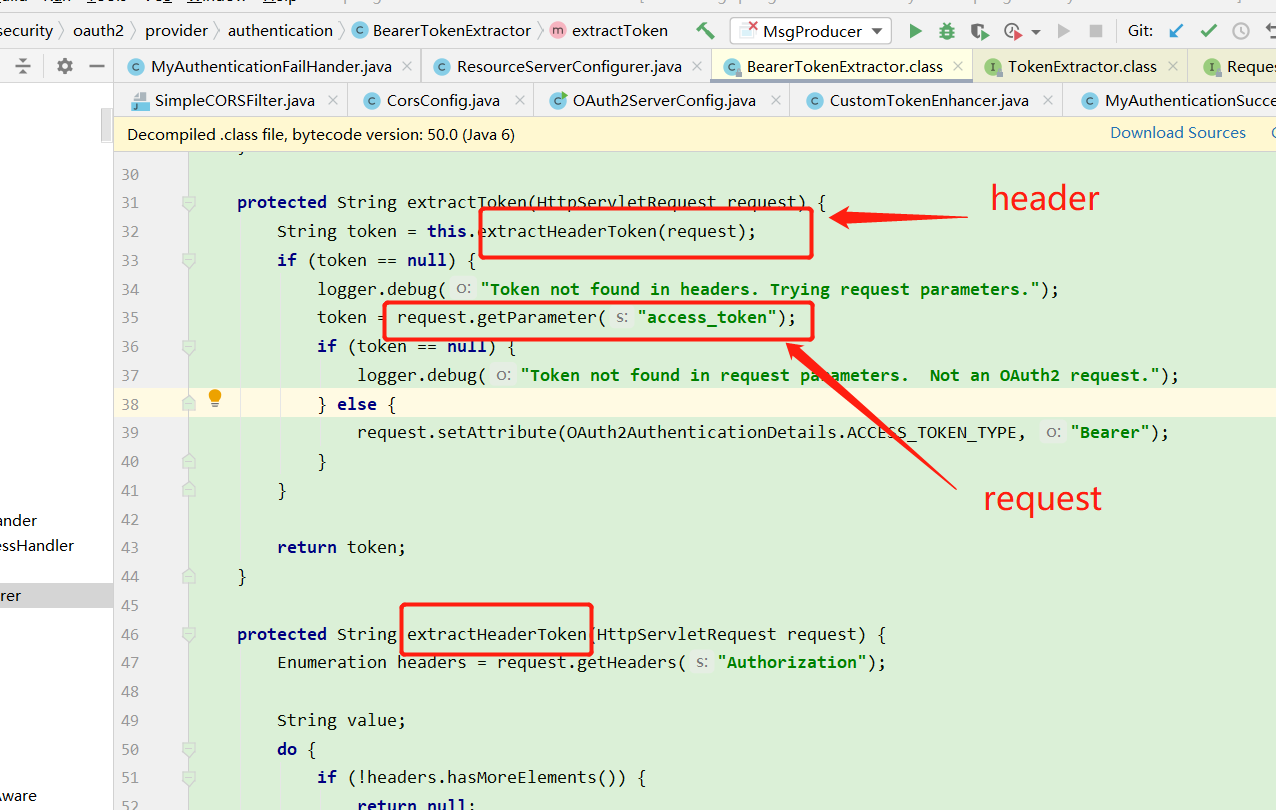Viewport: 1276px width, 810px height.
Task: Click the Git commit green checkmark
Action: coord(1209,31)
